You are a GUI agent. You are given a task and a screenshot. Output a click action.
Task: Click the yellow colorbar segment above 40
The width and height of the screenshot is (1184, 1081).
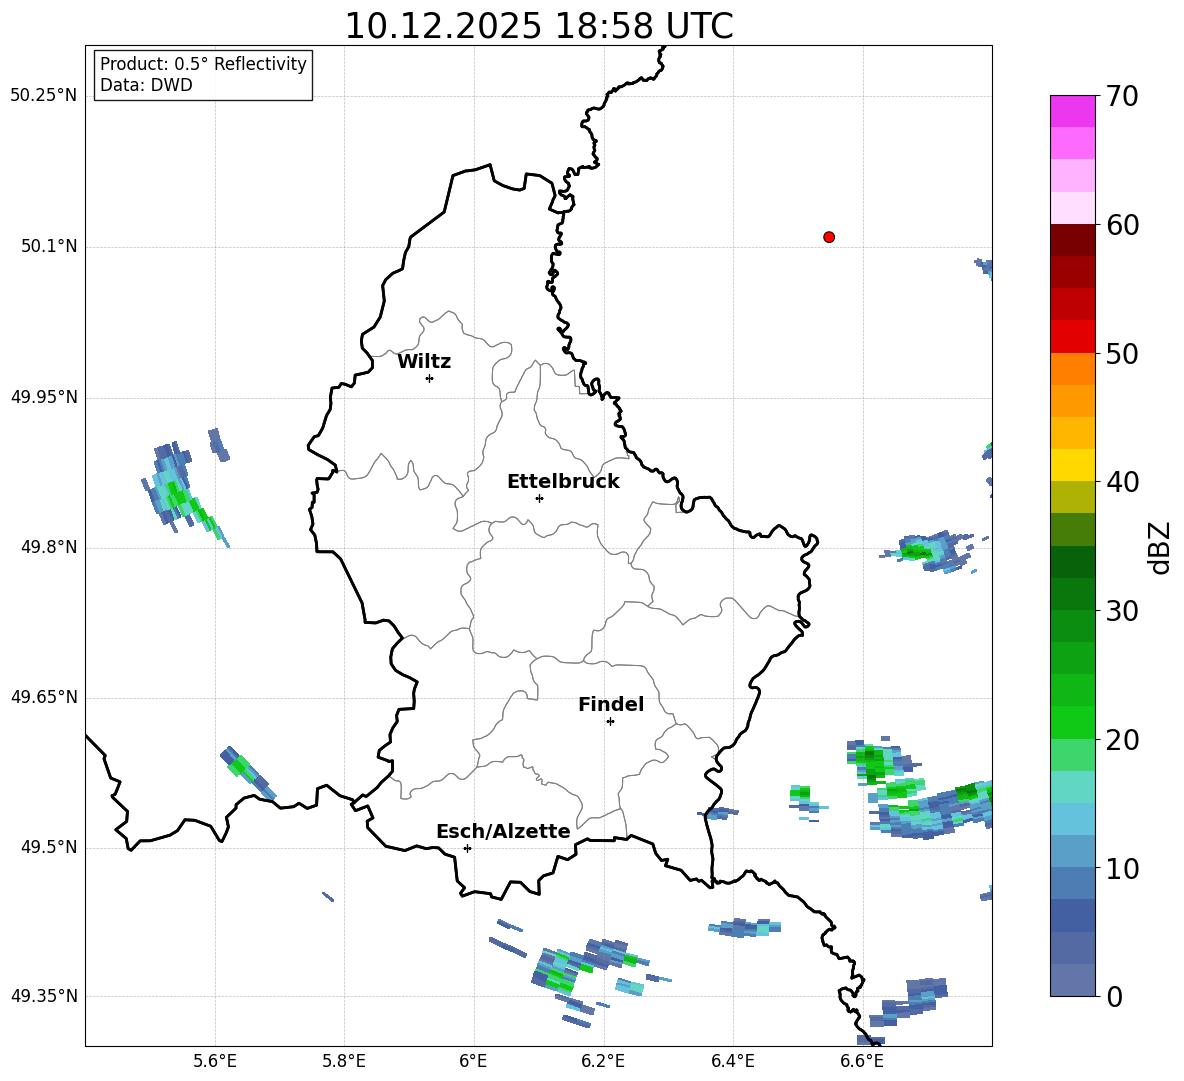(1072, 466)
